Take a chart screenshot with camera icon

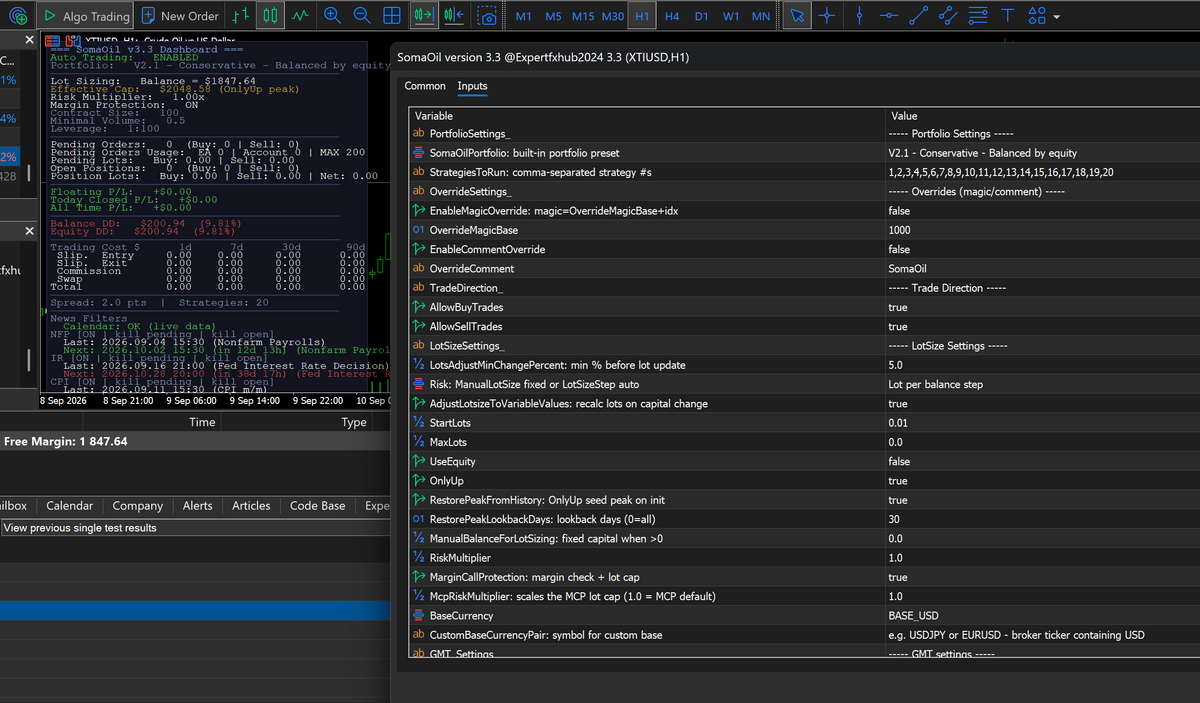pos(487,16)
